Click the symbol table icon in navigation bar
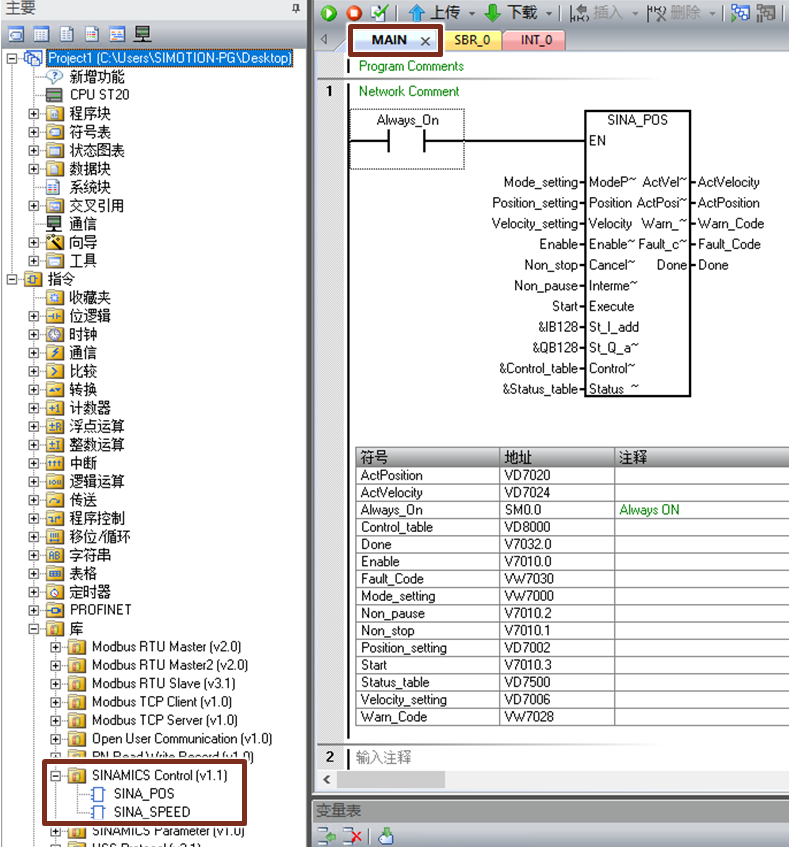 click(x=39, y=34)
